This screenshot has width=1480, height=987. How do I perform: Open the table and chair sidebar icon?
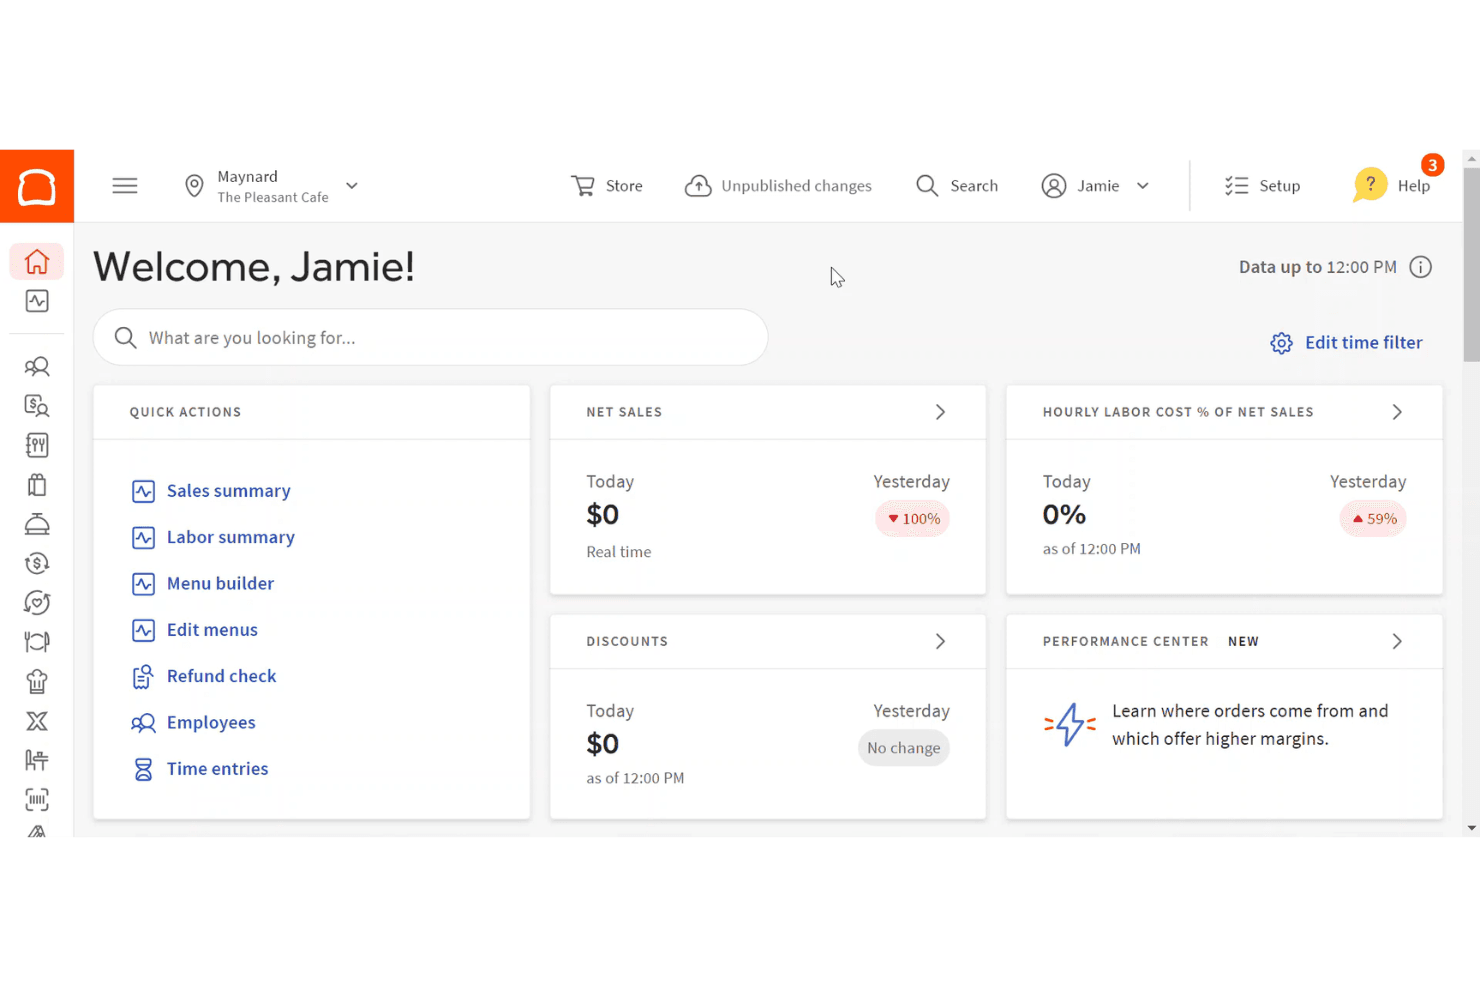point(37,760)
